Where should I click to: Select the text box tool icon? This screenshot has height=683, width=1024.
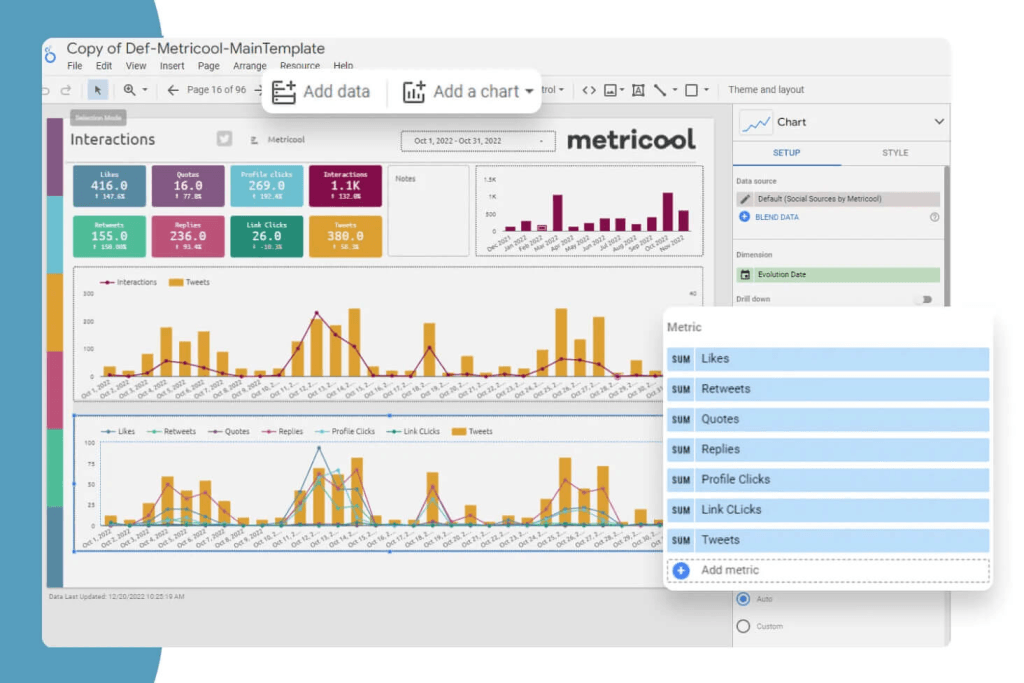tap(638, 90)
